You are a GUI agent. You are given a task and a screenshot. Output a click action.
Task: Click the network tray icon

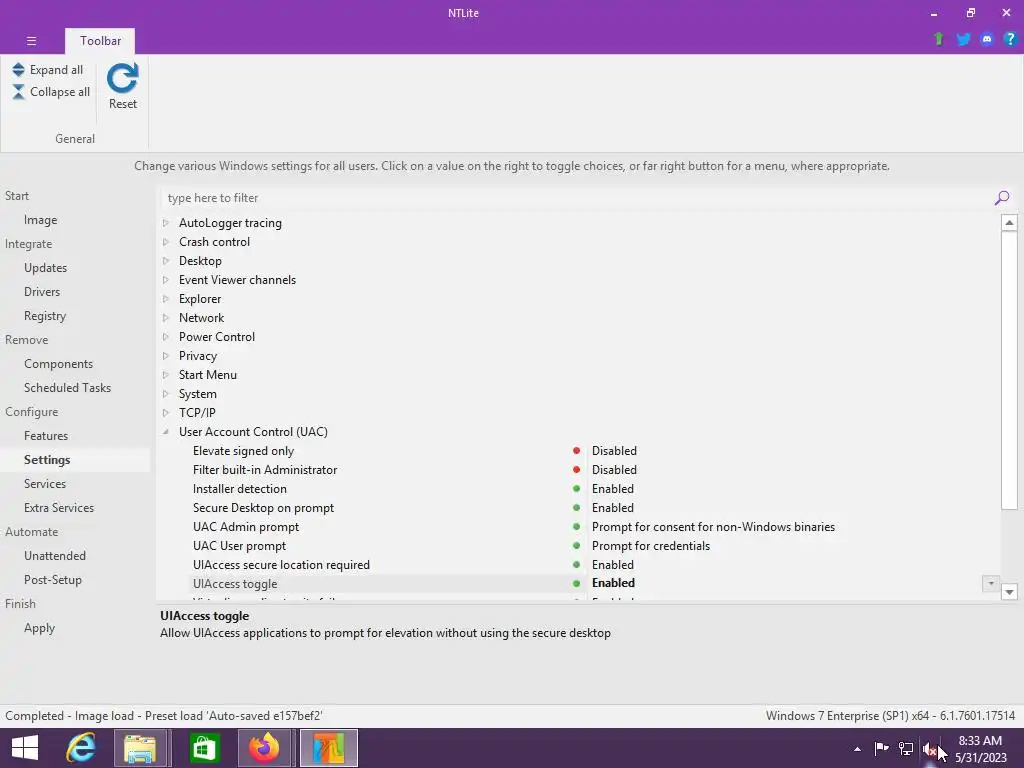pos(905,748)
